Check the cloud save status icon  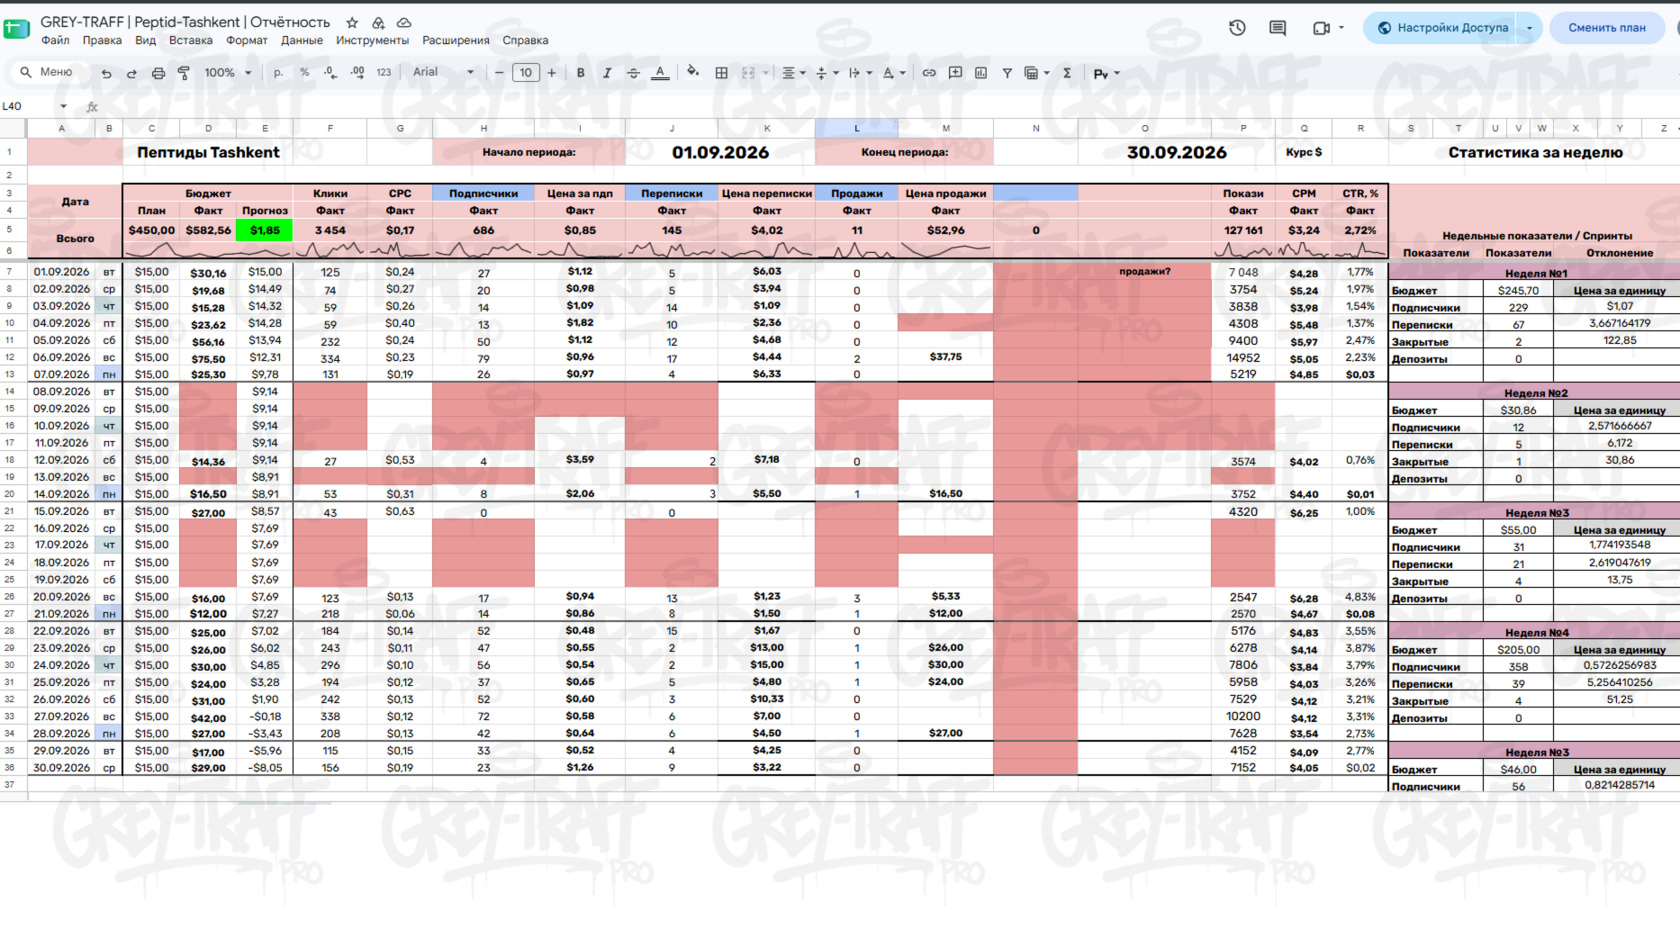404,23
